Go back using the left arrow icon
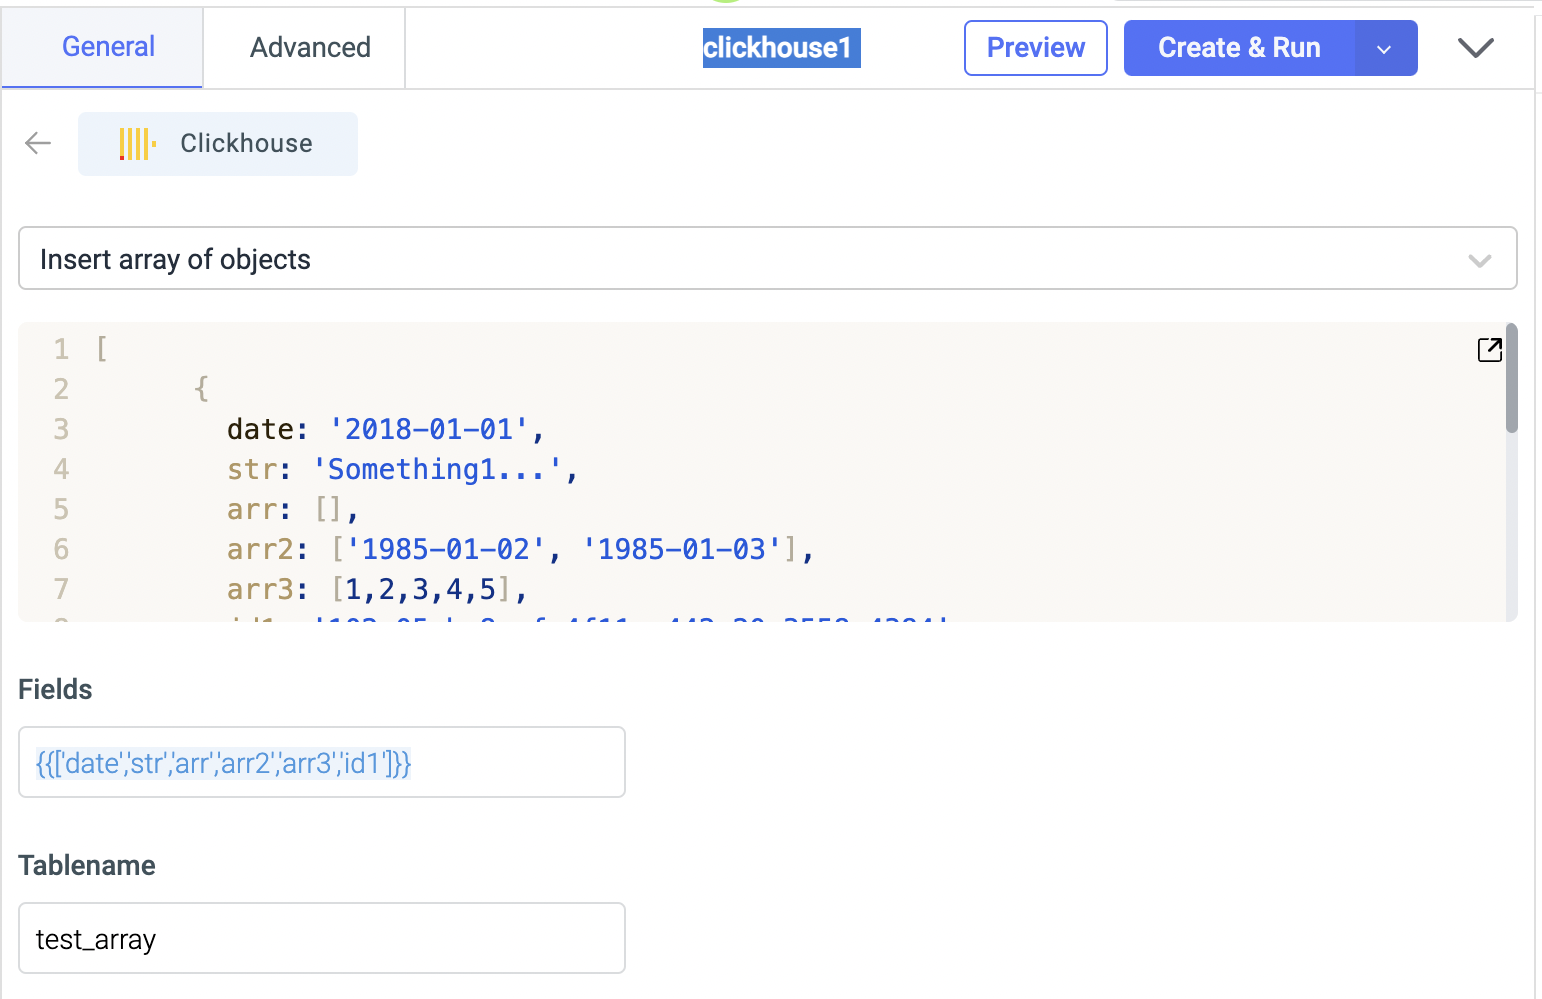The height and width of the screenshot is (999, 1542). [38, 143]
